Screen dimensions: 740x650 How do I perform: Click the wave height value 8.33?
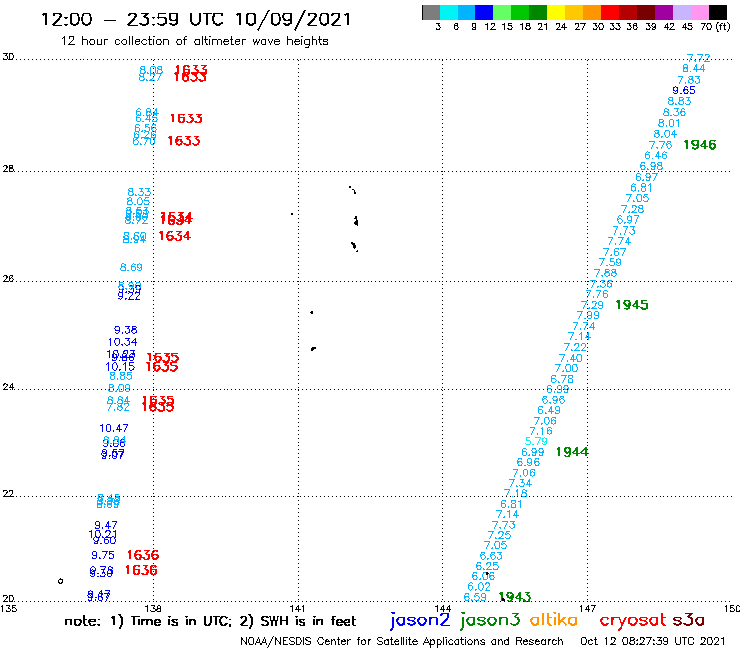coord(139,192)
